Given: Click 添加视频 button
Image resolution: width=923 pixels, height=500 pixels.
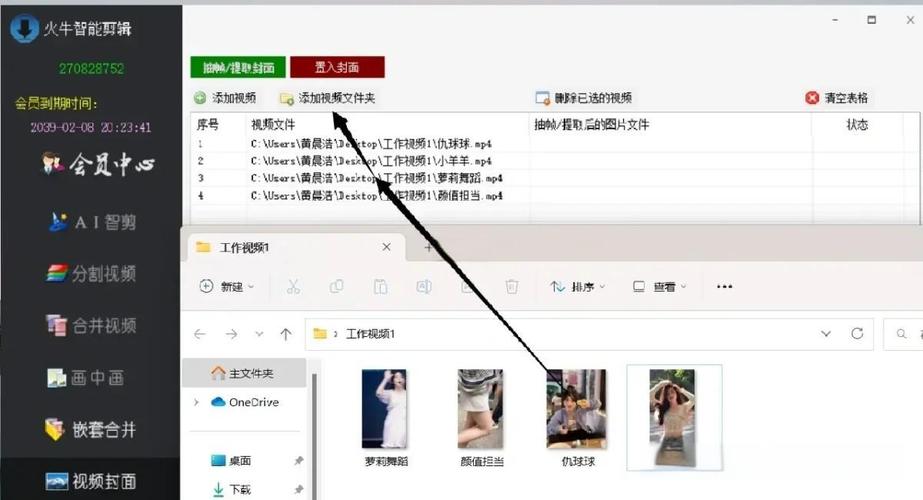Looking at the screenshot, I should [x=225, y=98].
